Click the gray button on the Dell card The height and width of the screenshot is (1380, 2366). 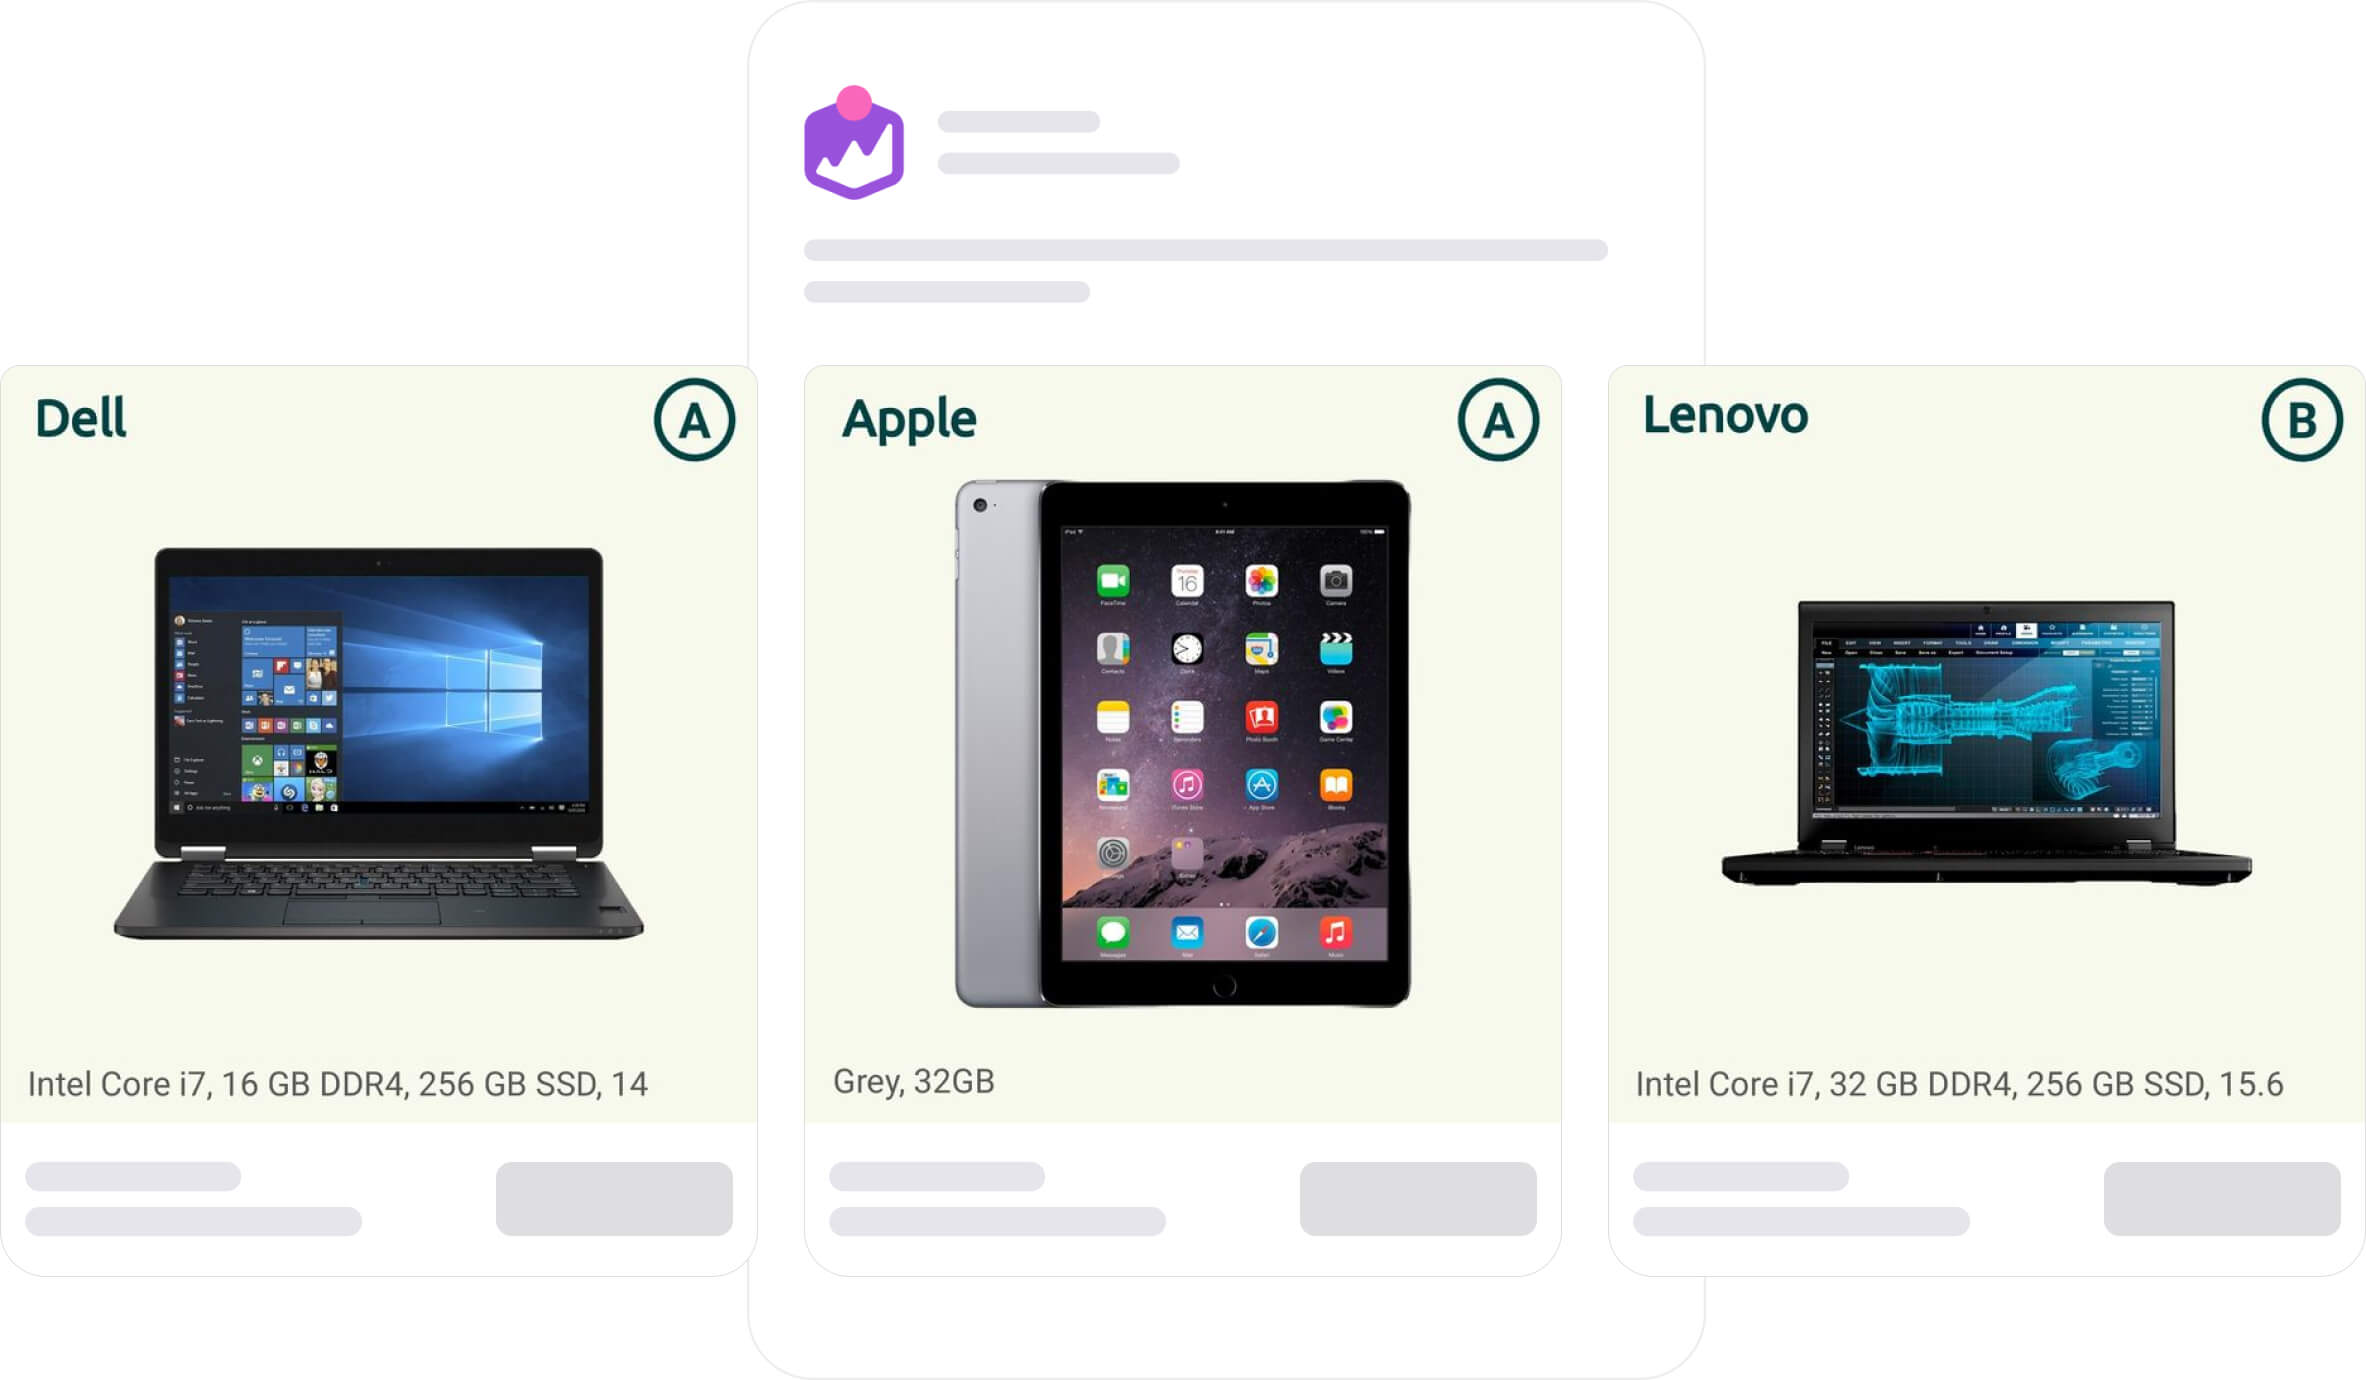tap(614, 1198)
